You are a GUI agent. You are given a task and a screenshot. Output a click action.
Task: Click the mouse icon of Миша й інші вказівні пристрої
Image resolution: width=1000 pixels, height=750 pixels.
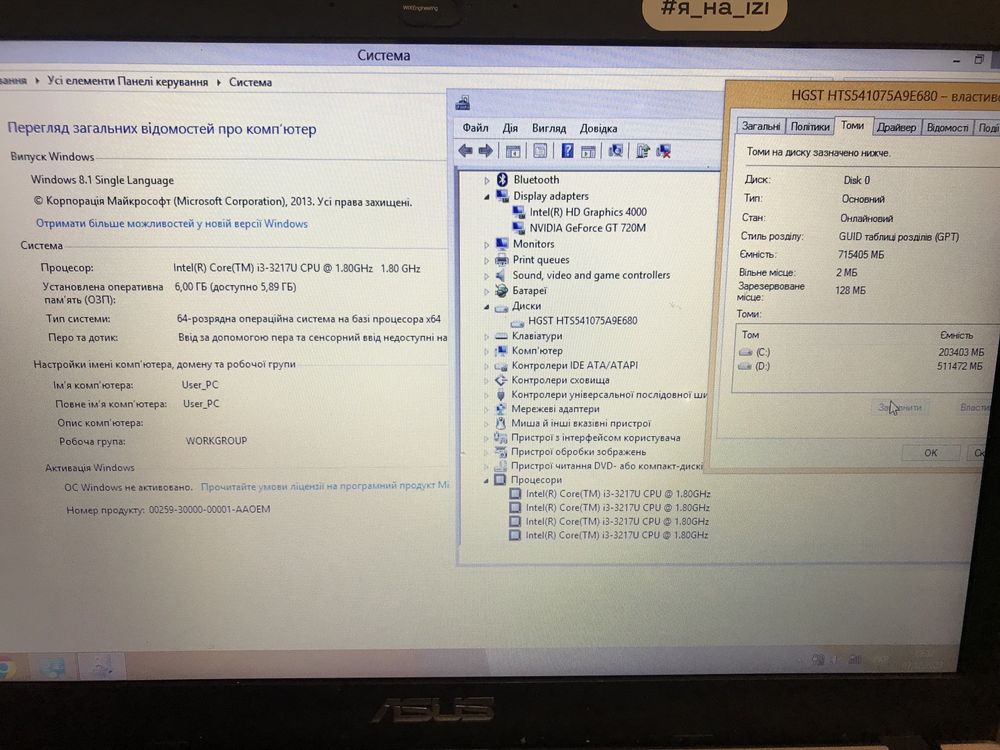[x=501, y=423]
